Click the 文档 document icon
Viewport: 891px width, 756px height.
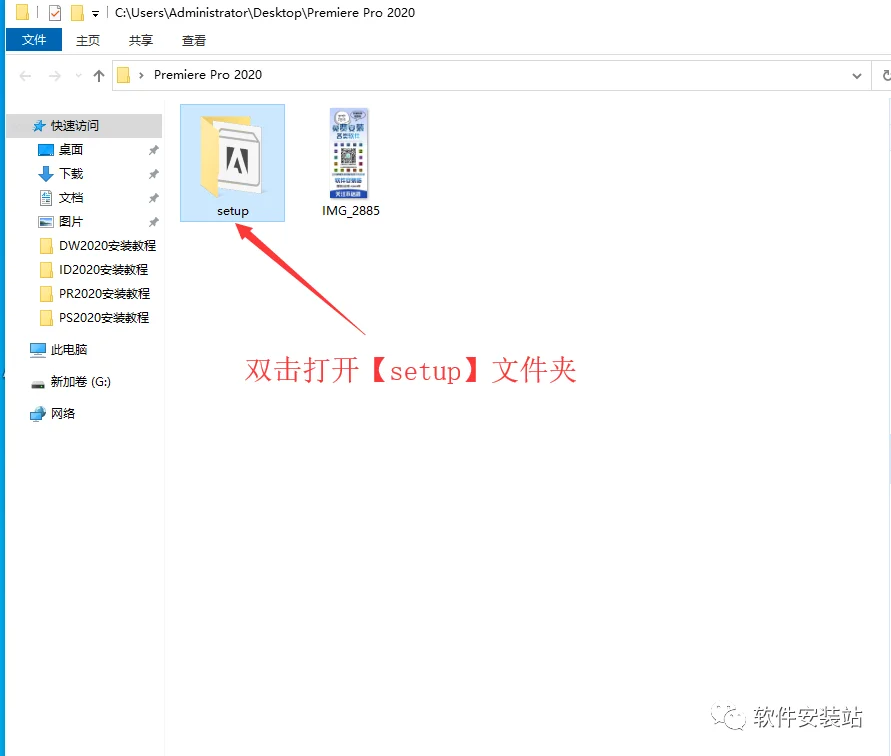45,198
